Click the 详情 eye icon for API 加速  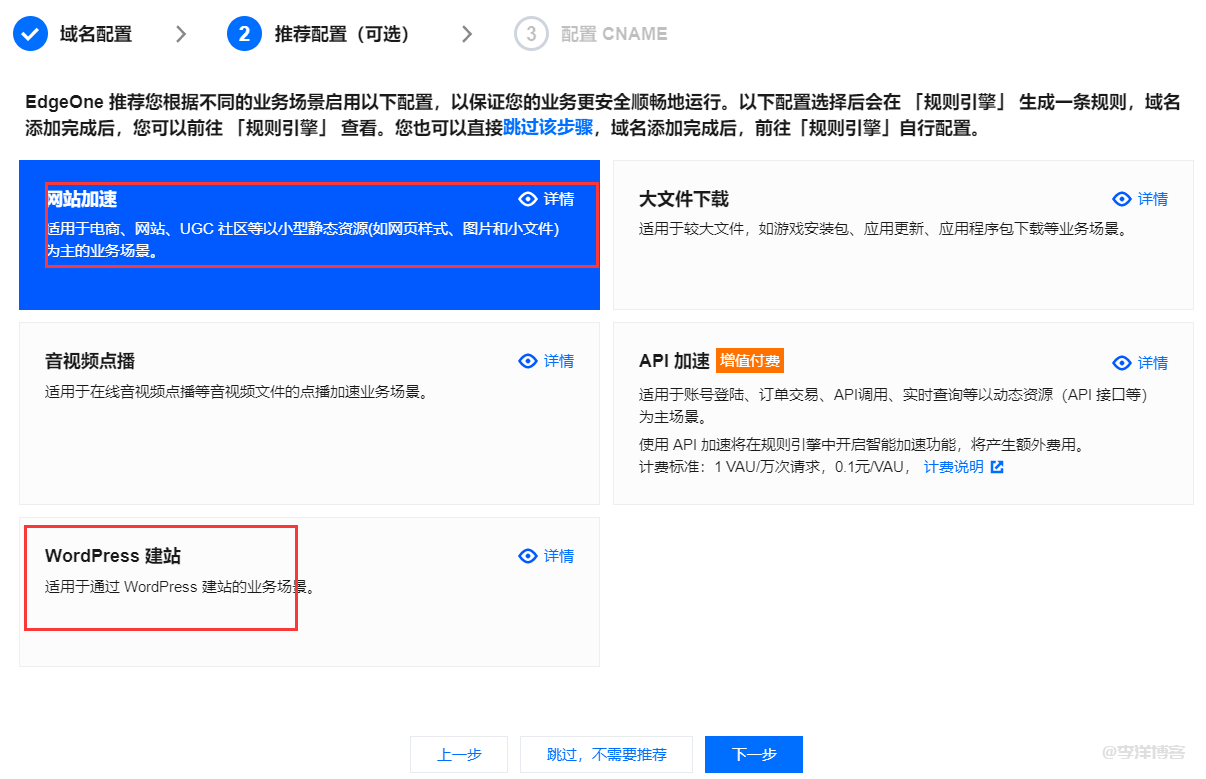[x=1122, y=362]
